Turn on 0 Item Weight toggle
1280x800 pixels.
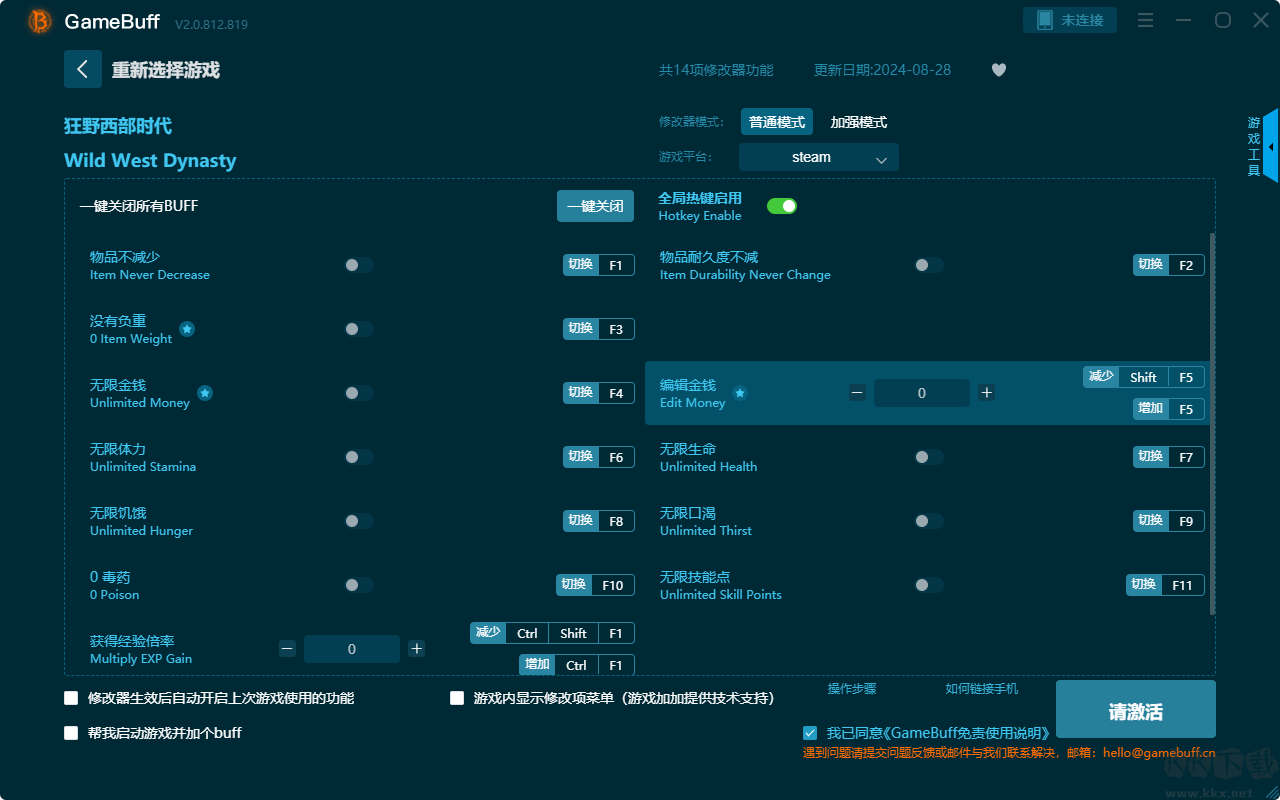359,329
